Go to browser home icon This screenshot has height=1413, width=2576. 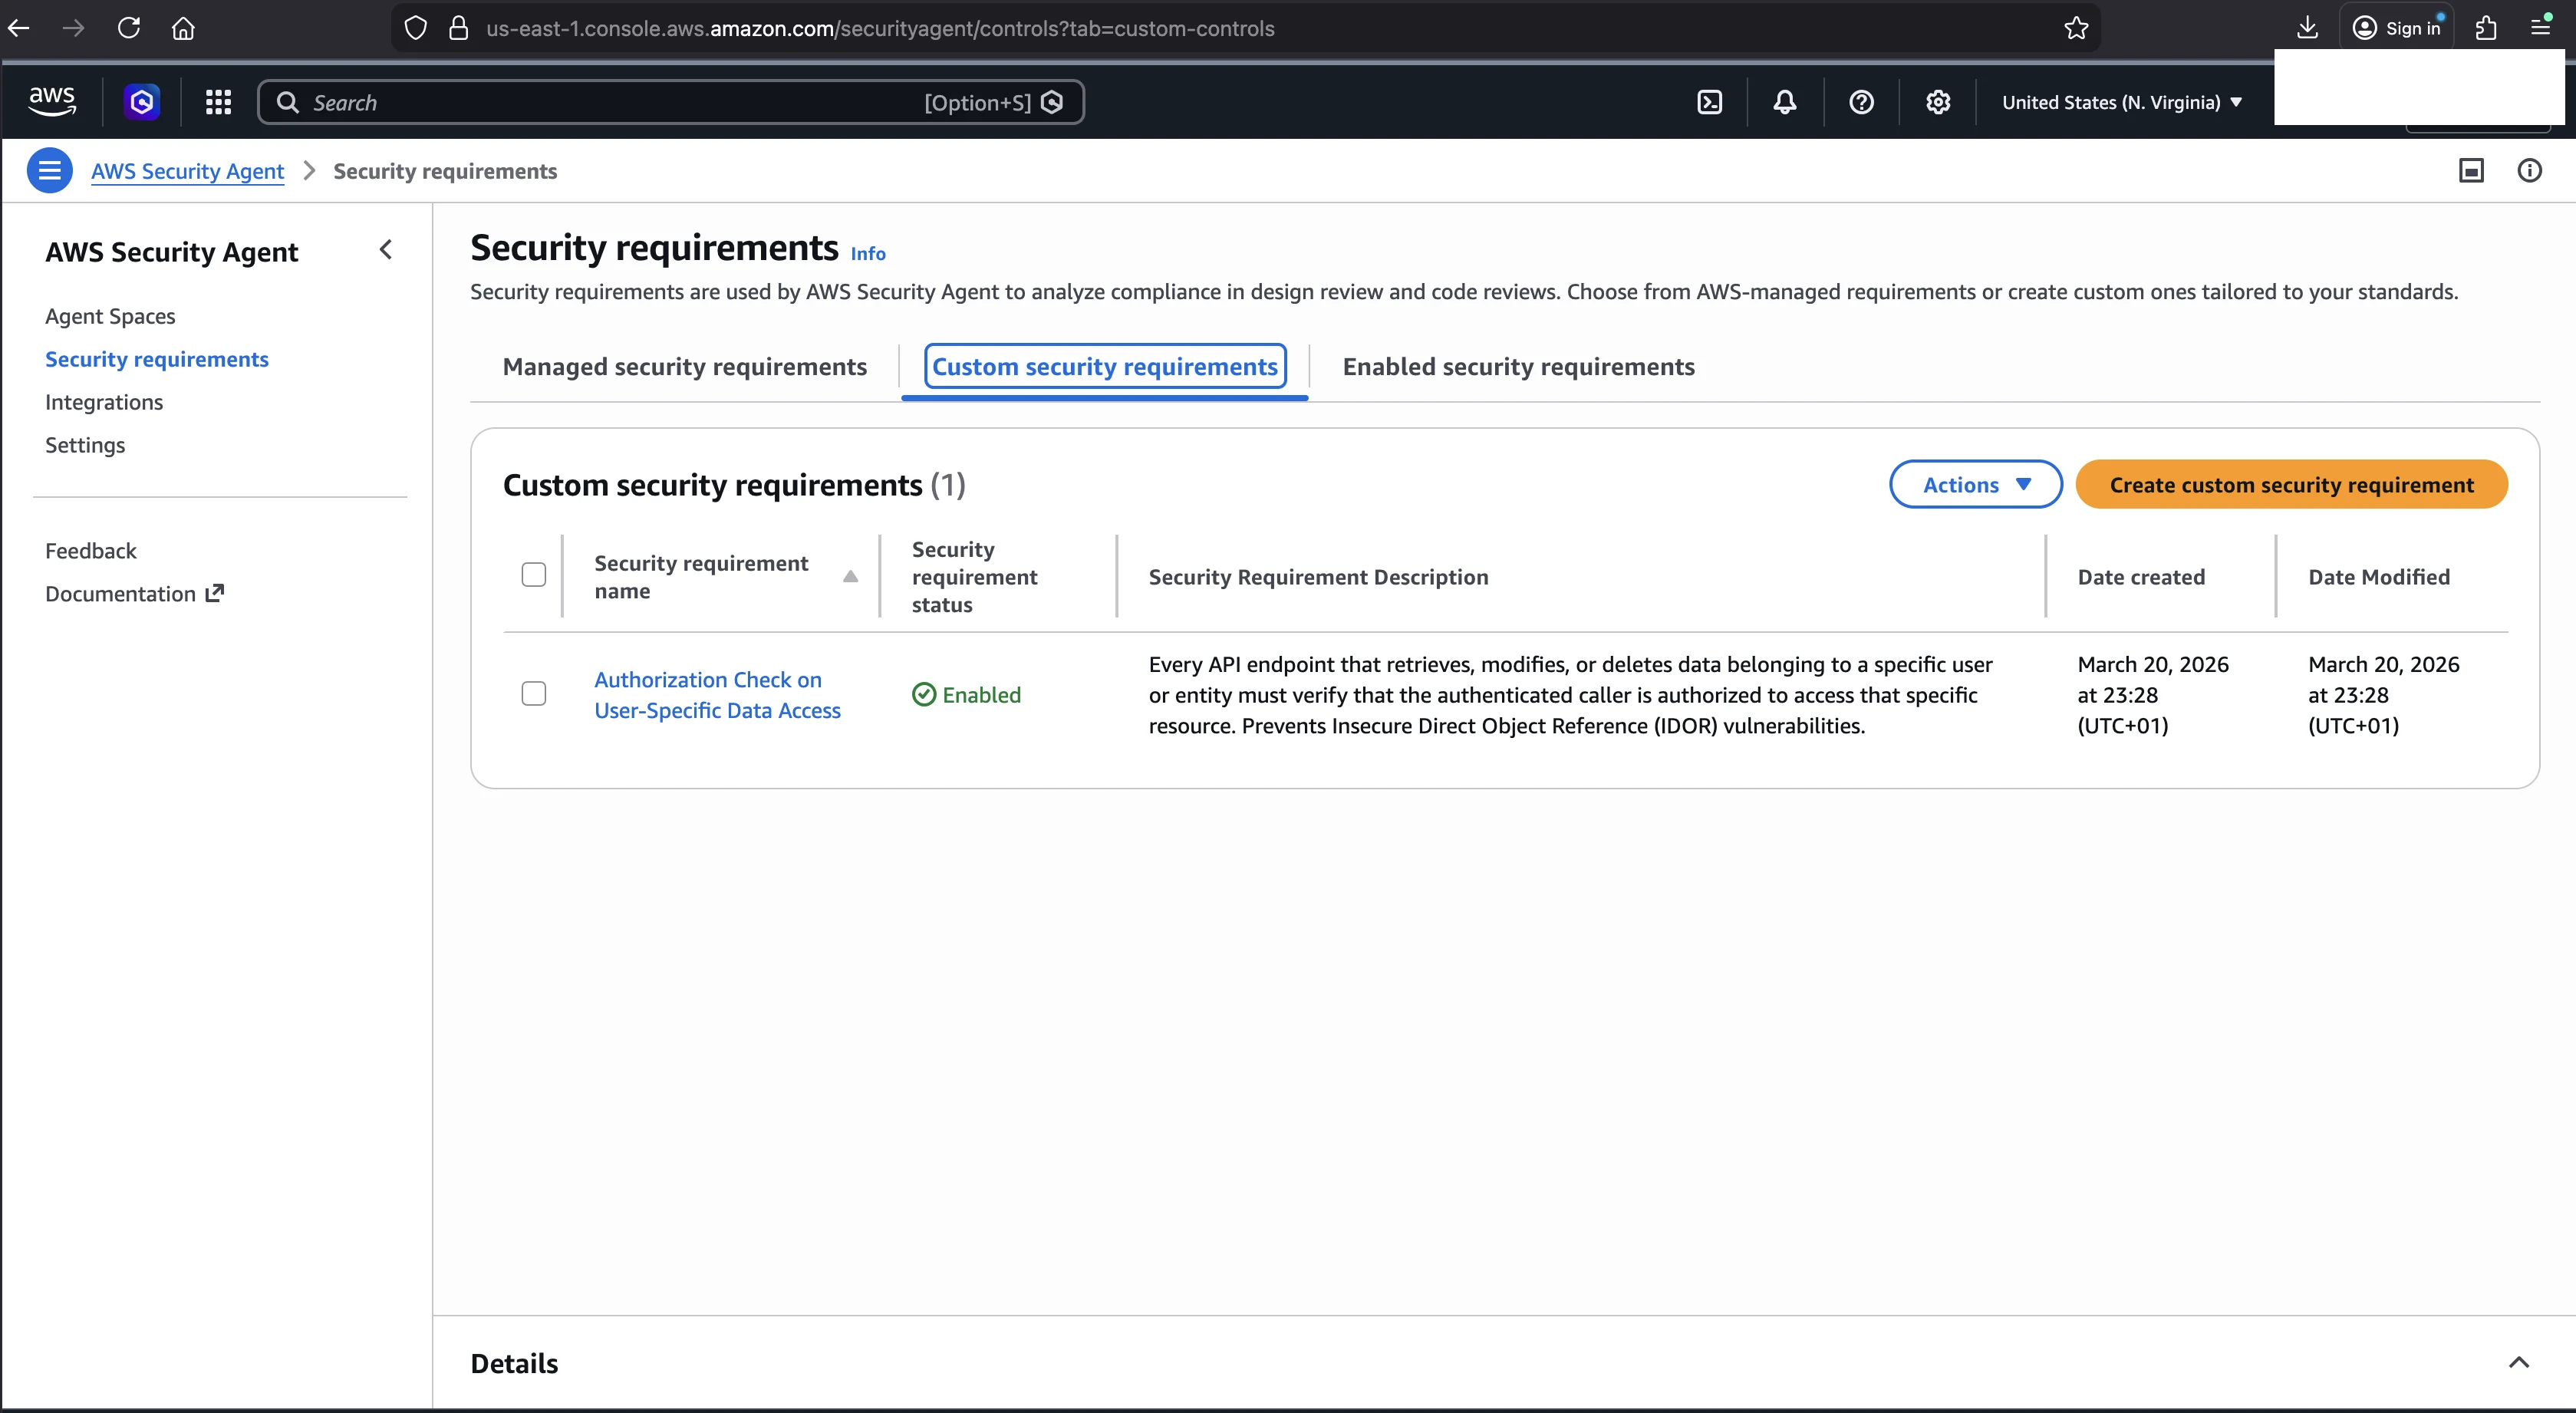[x=183, y=28]
